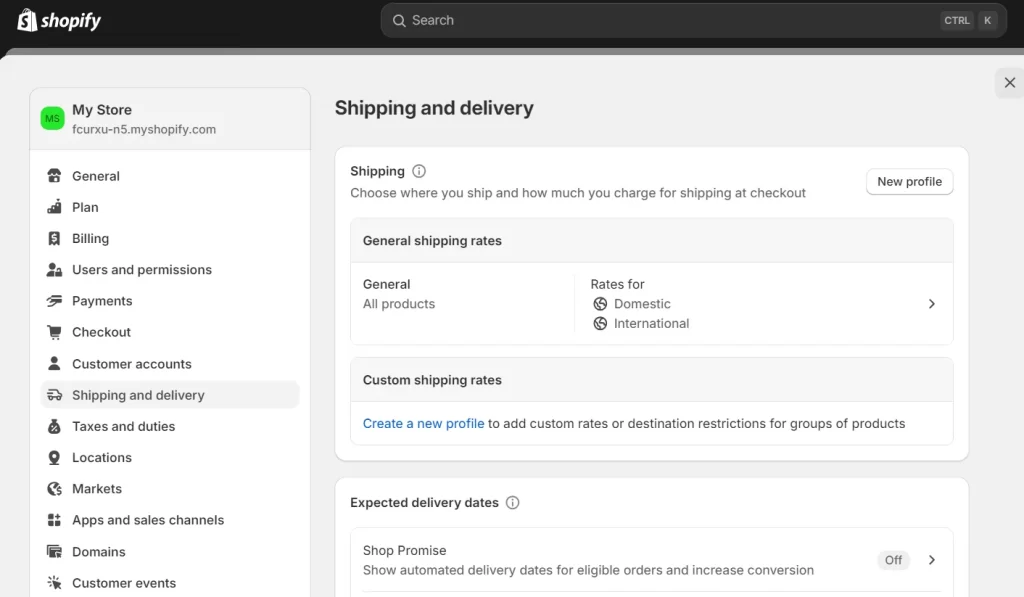This screenshot has height=597, width=1024.
Task: Click the info icon beside Shipping heading
Action: (x=419, y=171)
